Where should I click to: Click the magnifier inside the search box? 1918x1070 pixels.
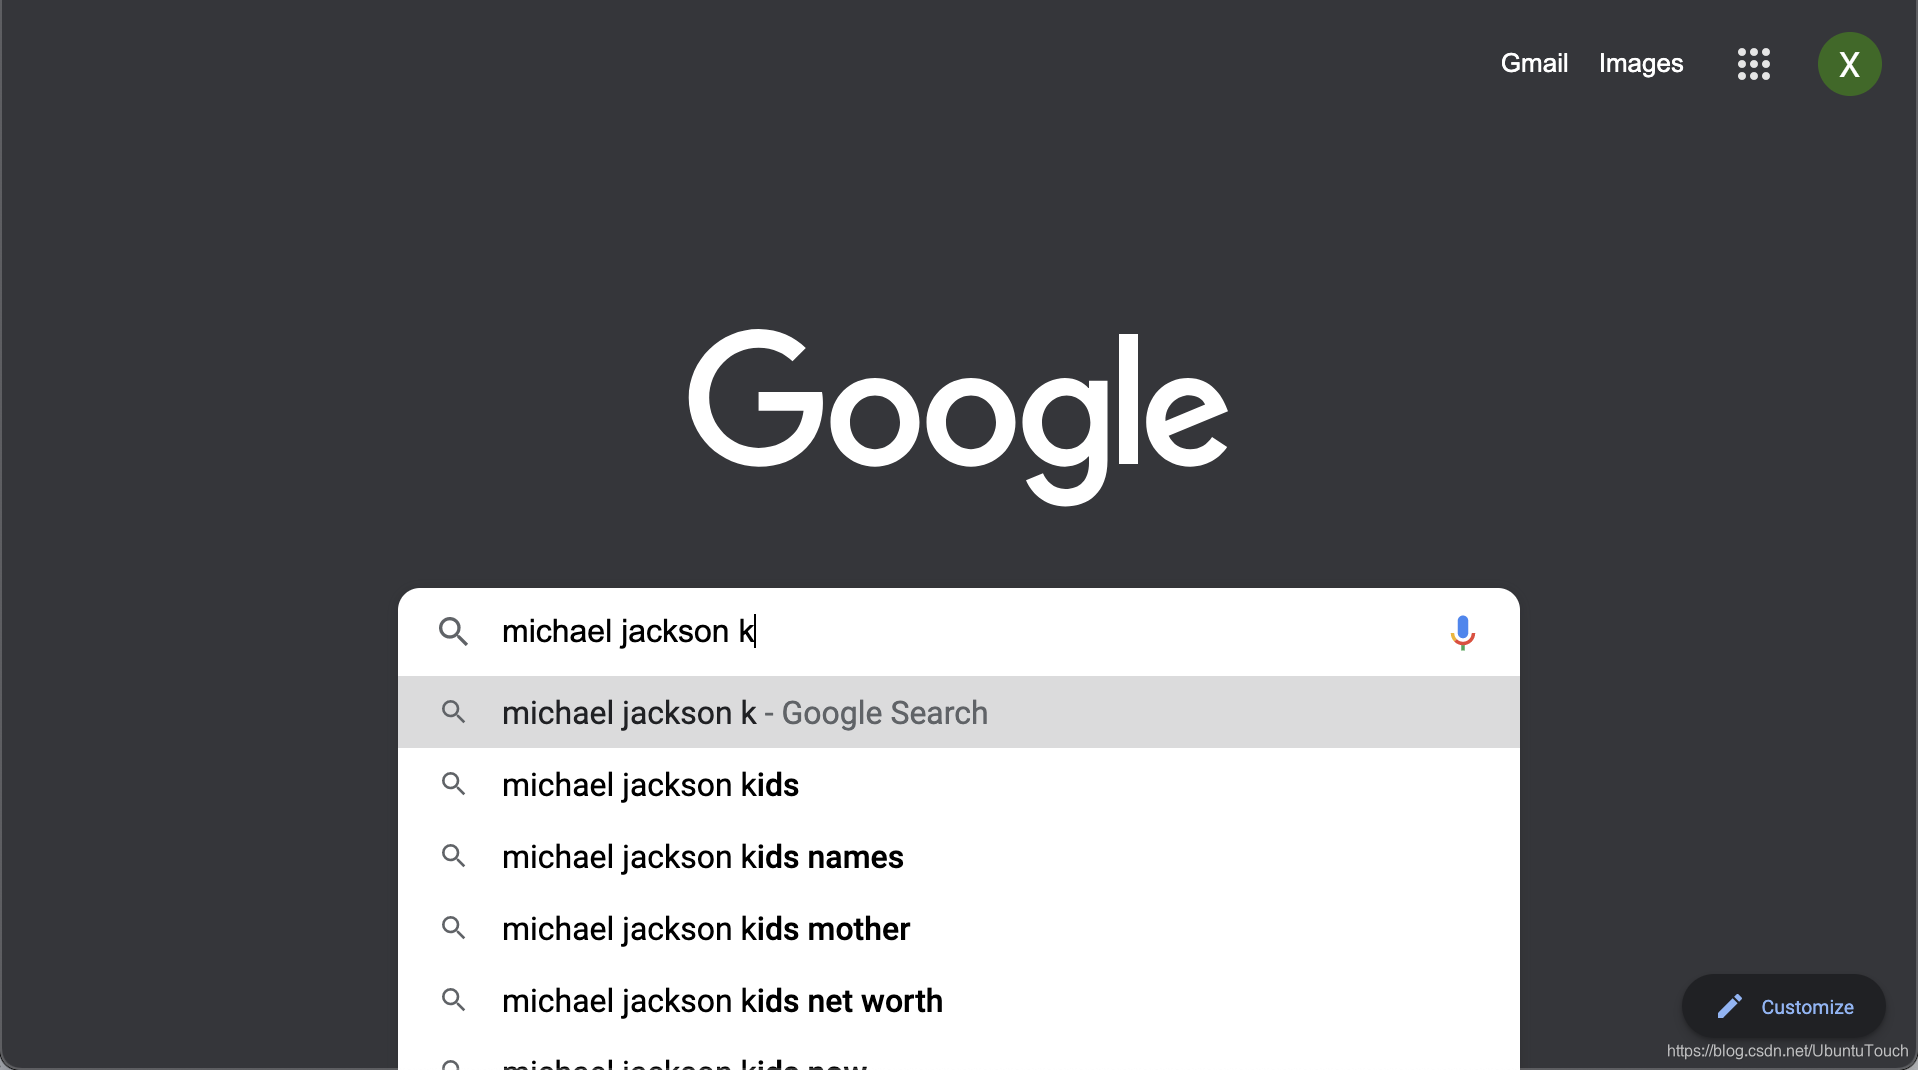click(454, 632)
